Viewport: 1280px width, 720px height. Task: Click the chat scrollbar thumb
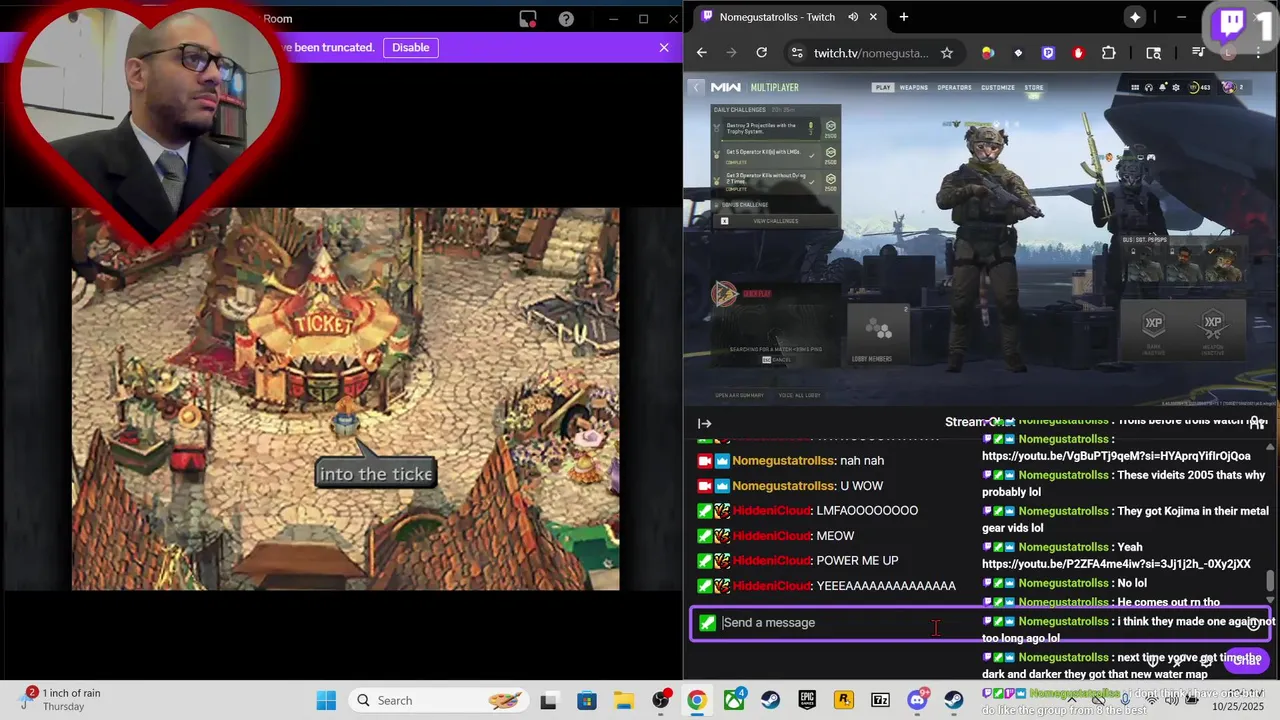1271,581
